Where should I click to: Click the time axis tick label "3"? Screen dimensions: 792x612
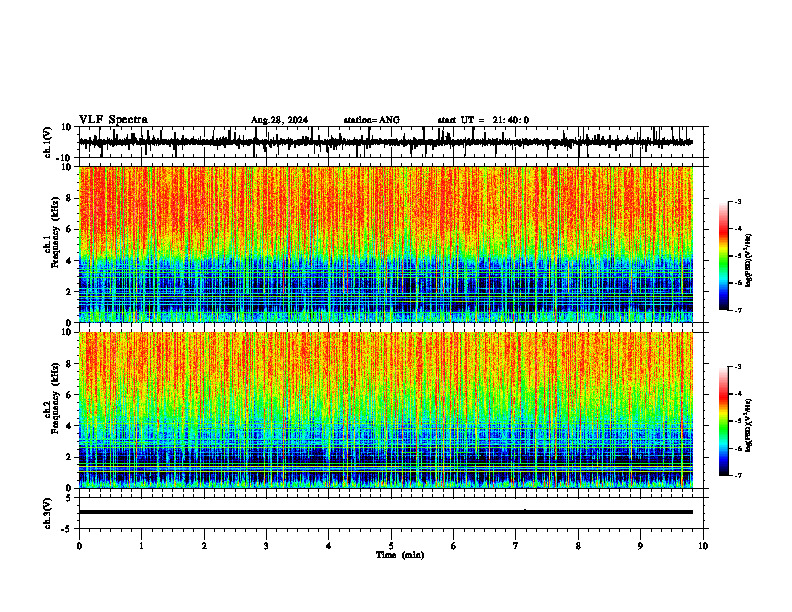tap(266, 546)
